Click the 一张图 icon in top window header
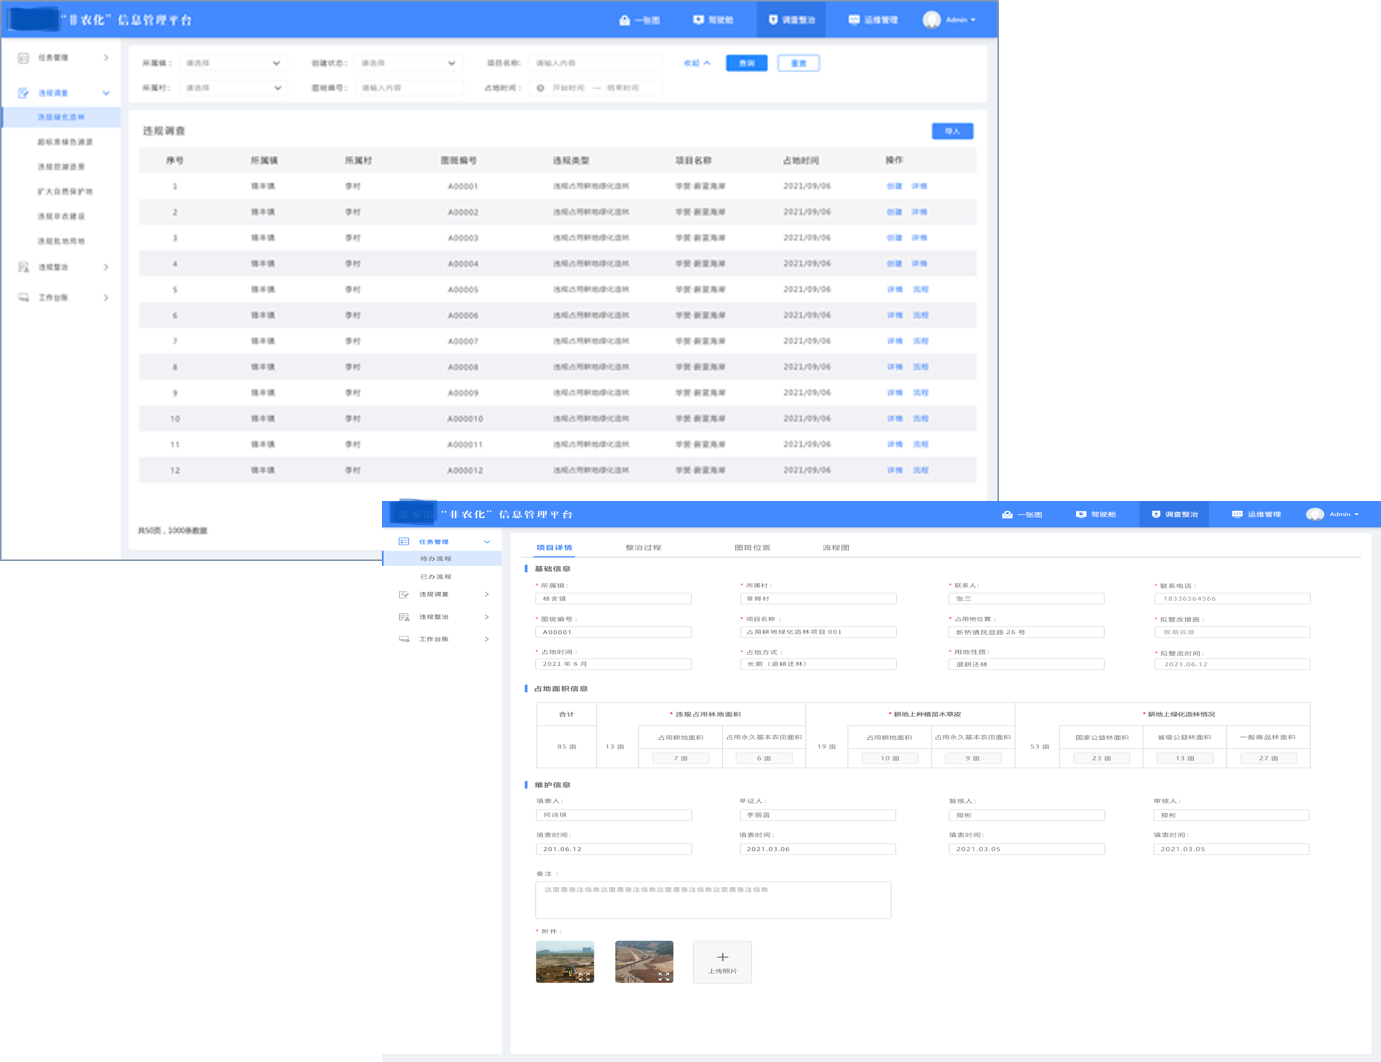Image resolution: width=1381 pixels, height=1062 pixels. coord(624,20)
